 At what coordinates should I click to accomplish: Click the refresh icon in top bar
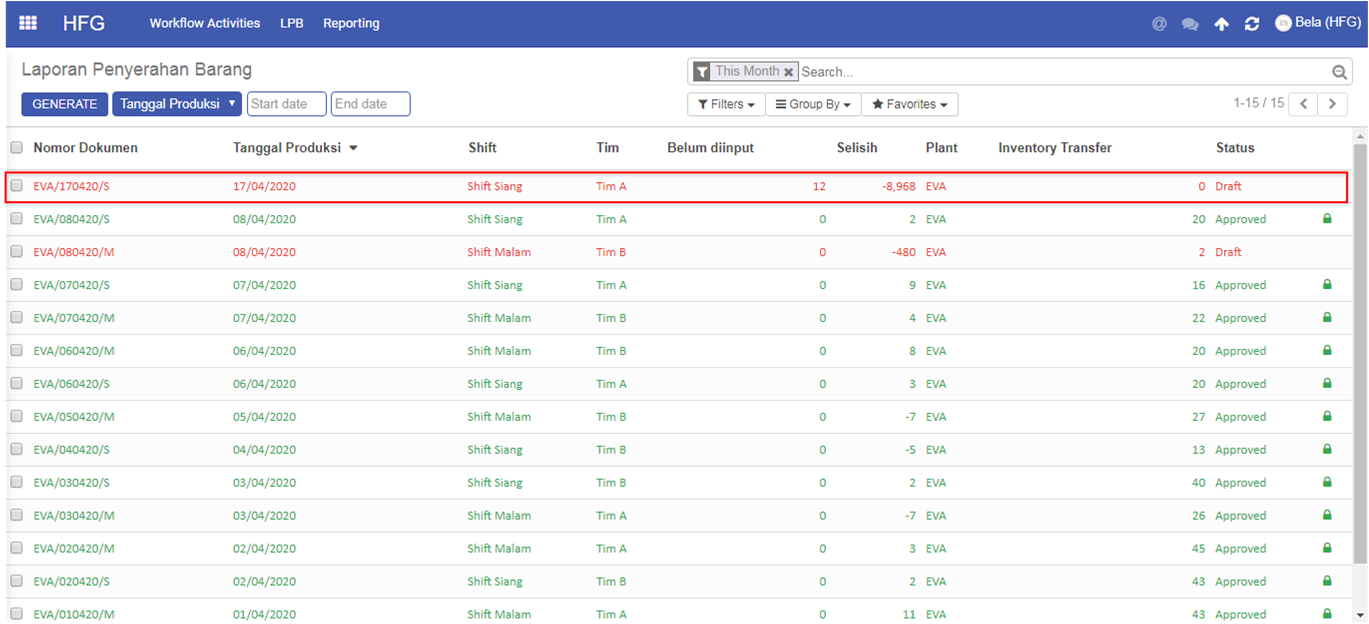(1252, 24)
